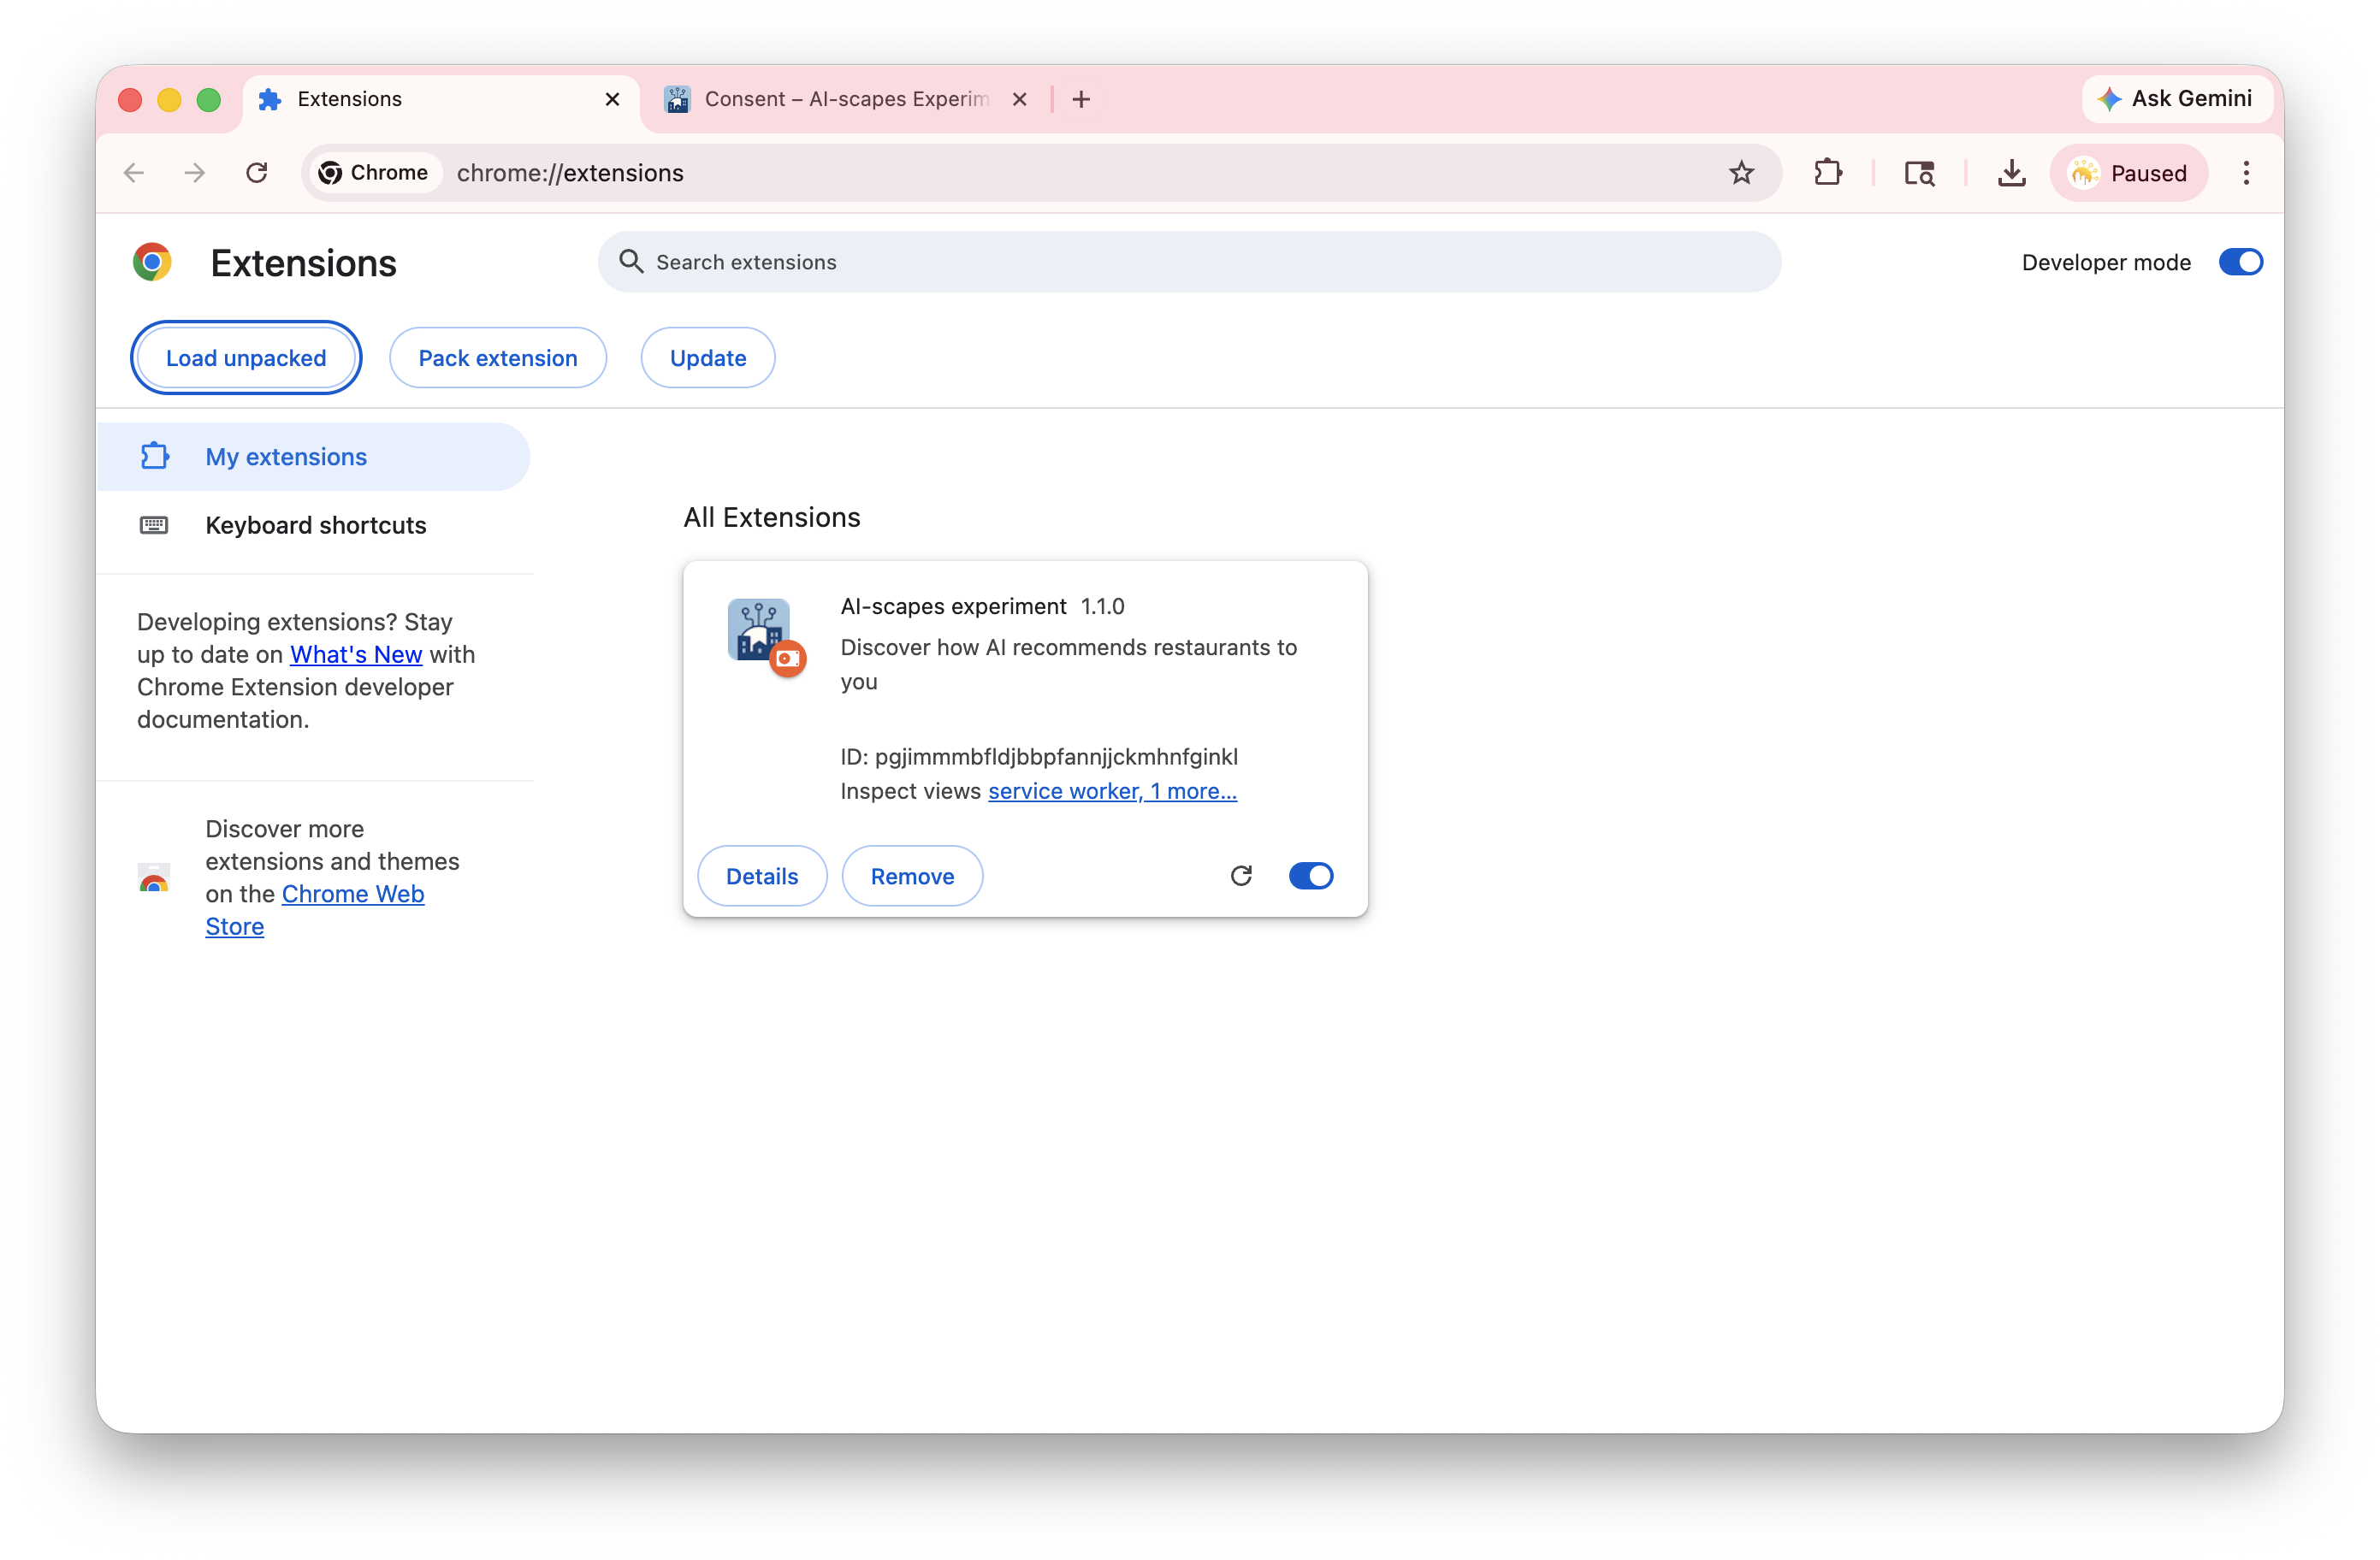Reload the page from the toolbar

click(x=257, y=173)
